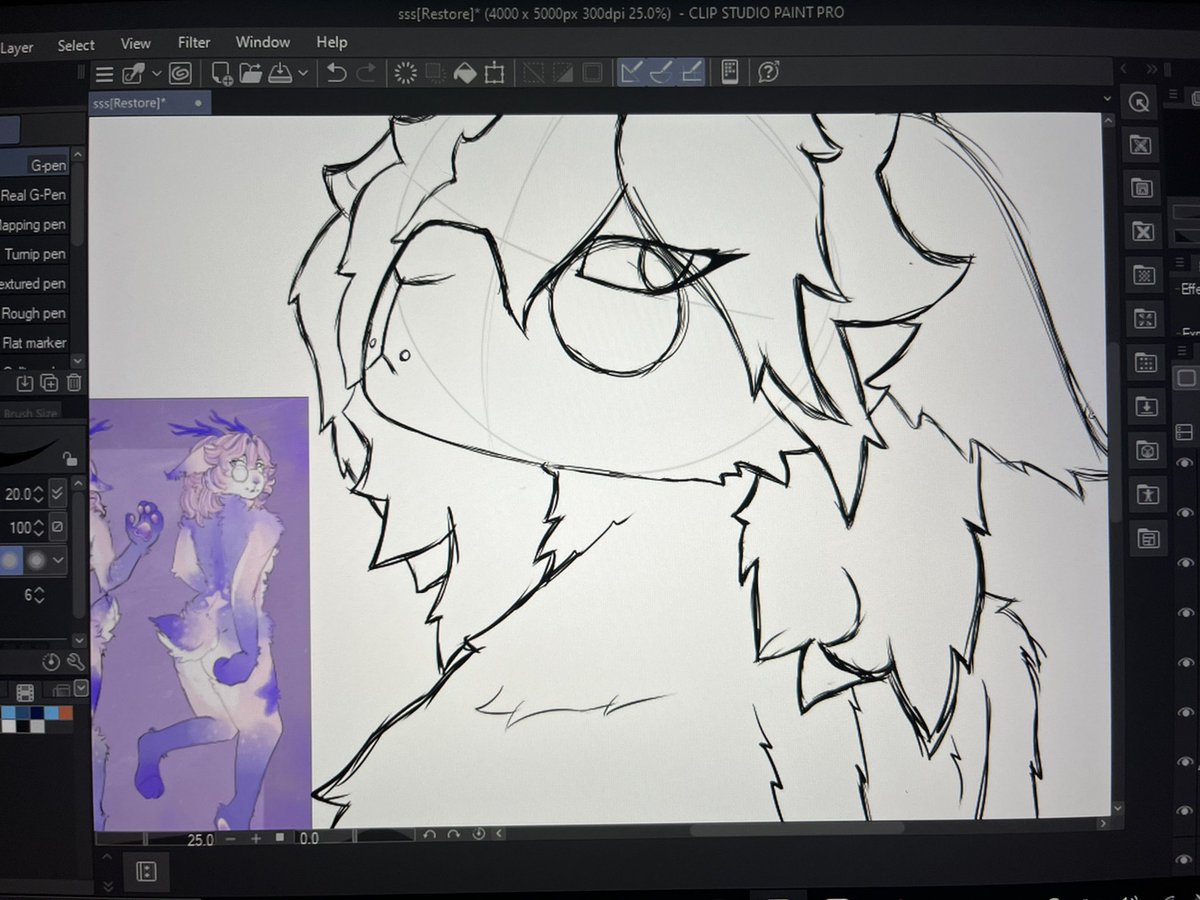Pick the orange color swatch in the palette
The height and width of the screenshot is (900, 1200).
[65, 712]
